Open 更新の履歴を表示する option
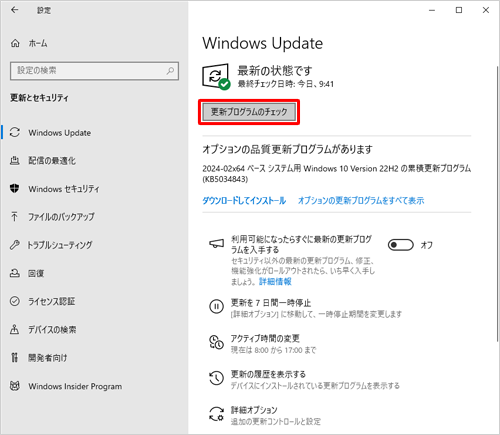This screenshot has width=500, height=435. click(x=268, y=374)
